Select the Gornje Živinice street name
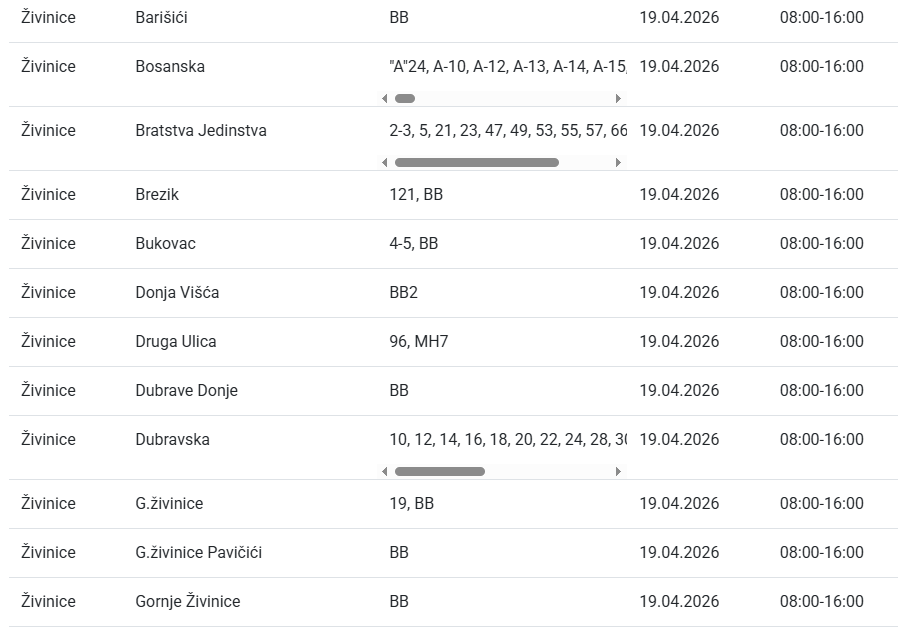The width and height of the screenshot is (898, 631). (x=187, y=602)
